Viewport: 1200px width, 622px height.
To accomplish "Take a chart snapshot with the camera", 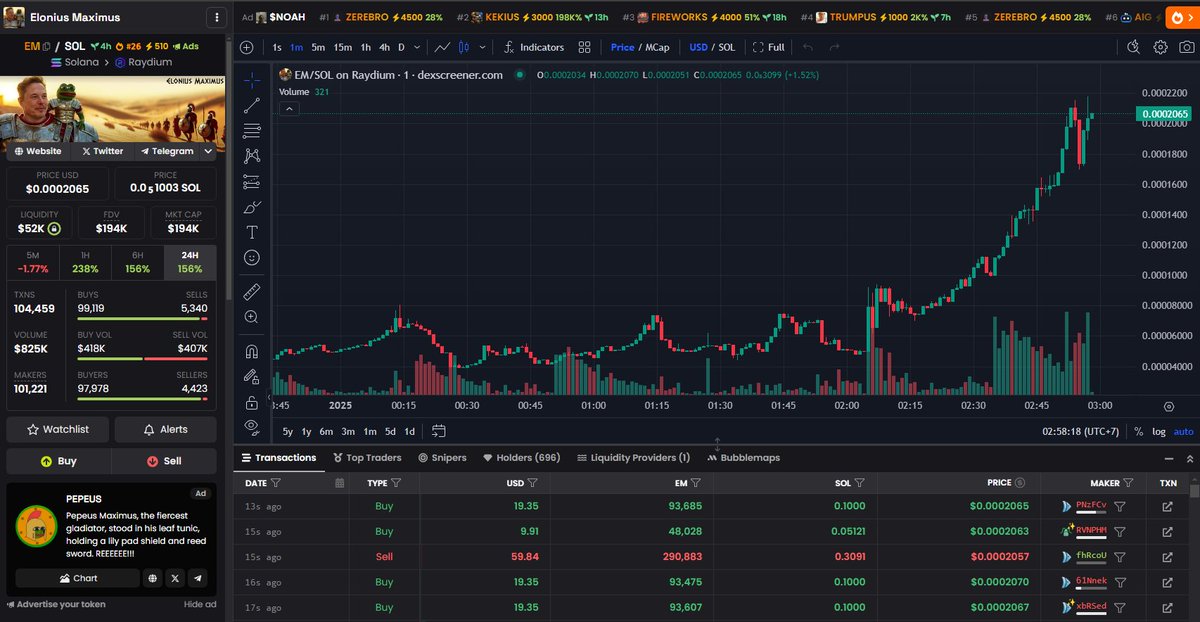I will [x=1186, y=47].
